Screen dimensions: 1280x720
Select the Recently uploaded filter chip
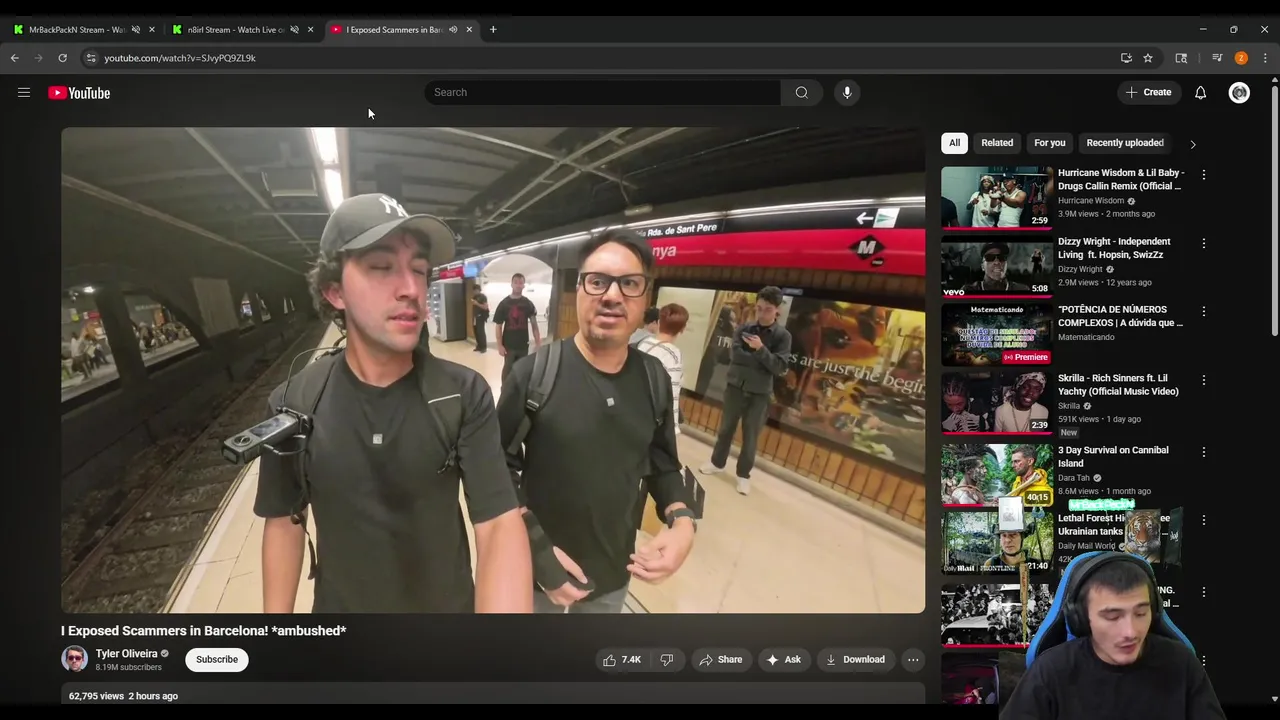pos(1125,143)
